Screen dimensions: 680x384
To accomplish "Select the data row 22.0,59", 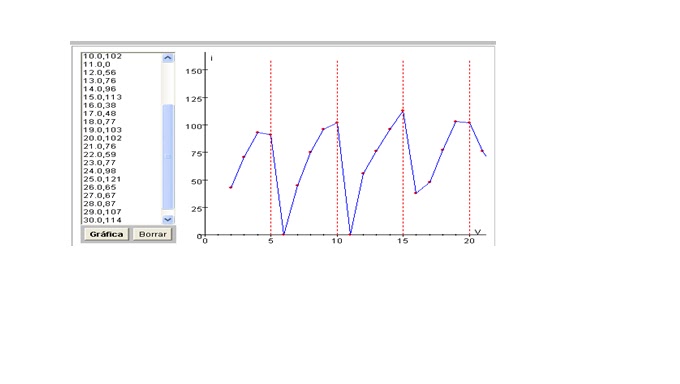I will click(99, 155).
